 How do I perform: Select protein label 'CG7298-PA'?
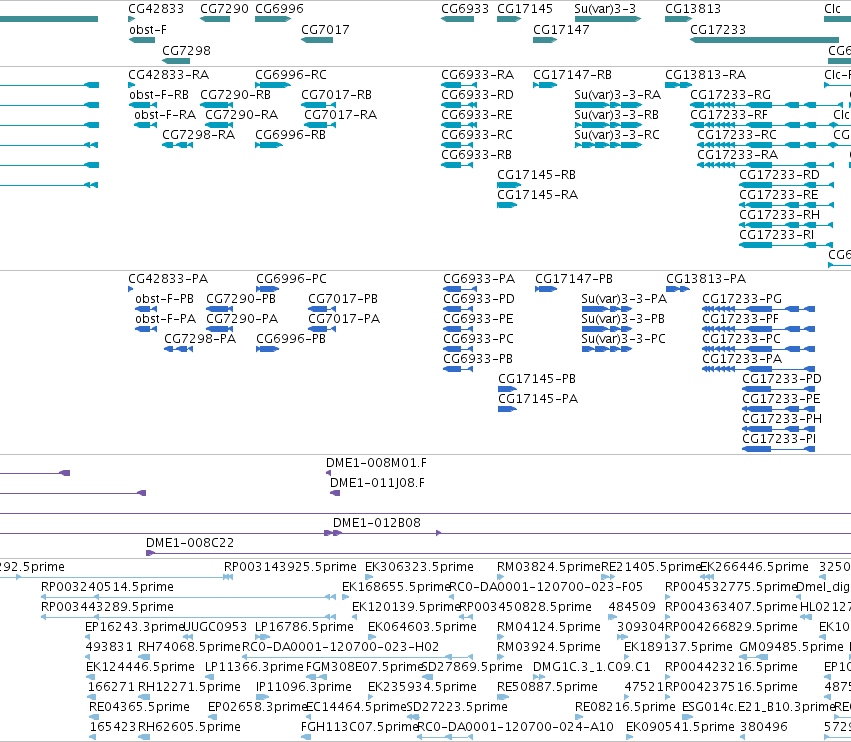coord(200,339)
